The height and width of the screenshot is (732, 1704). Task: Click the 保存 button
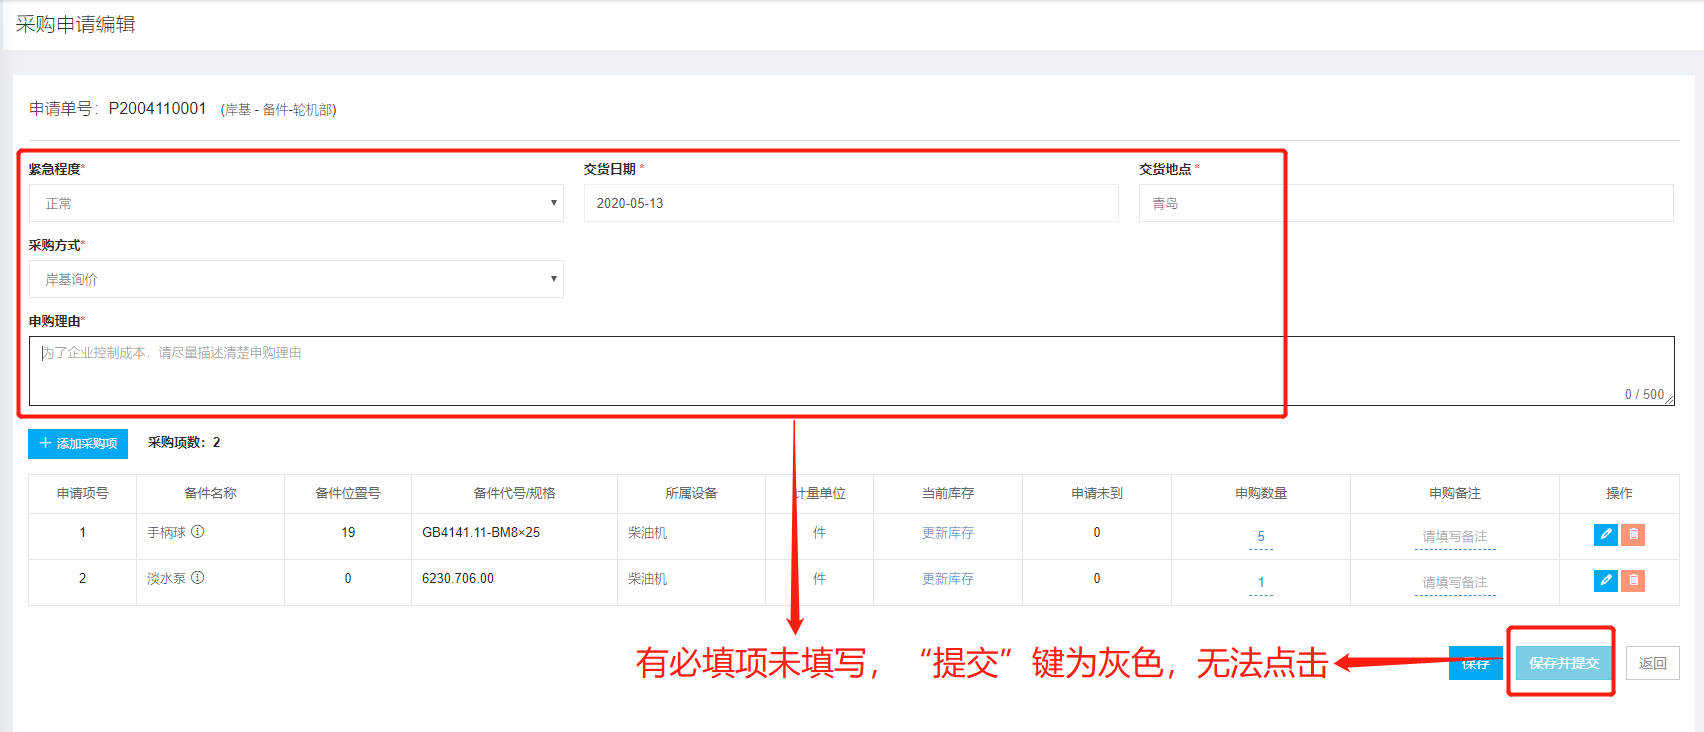(x=1476, y=663)
